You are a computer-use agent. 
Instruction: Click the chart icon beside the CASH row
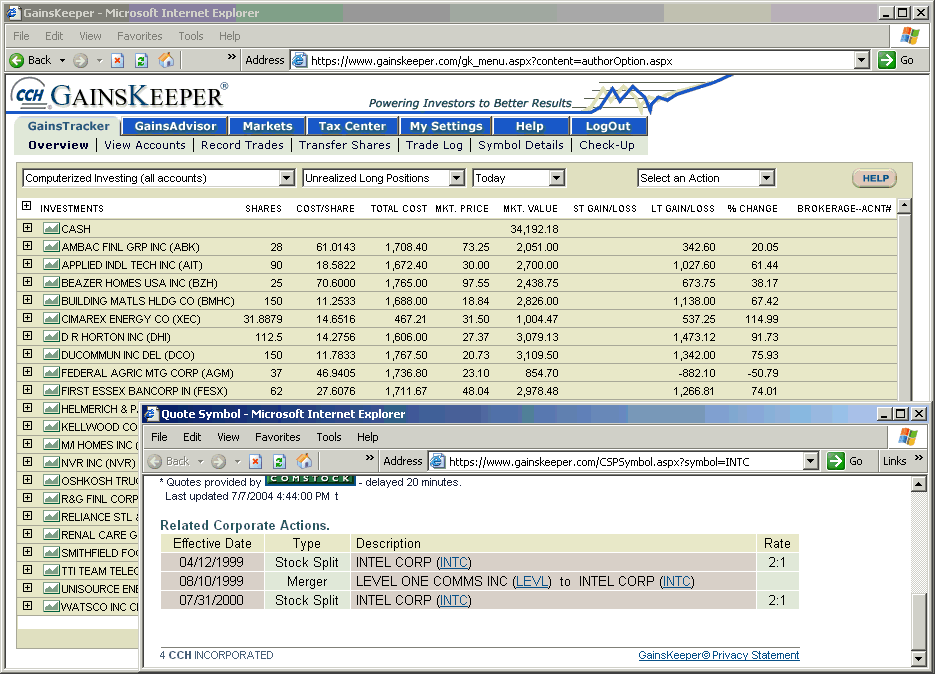51,229
